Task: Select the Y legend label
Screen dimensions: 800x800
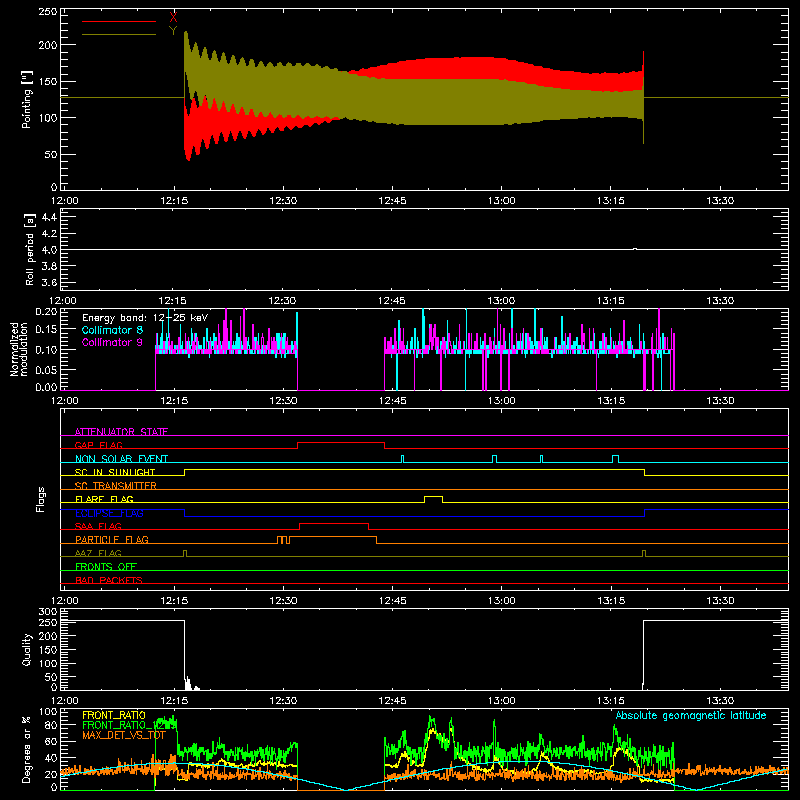Action: [173, 30]
